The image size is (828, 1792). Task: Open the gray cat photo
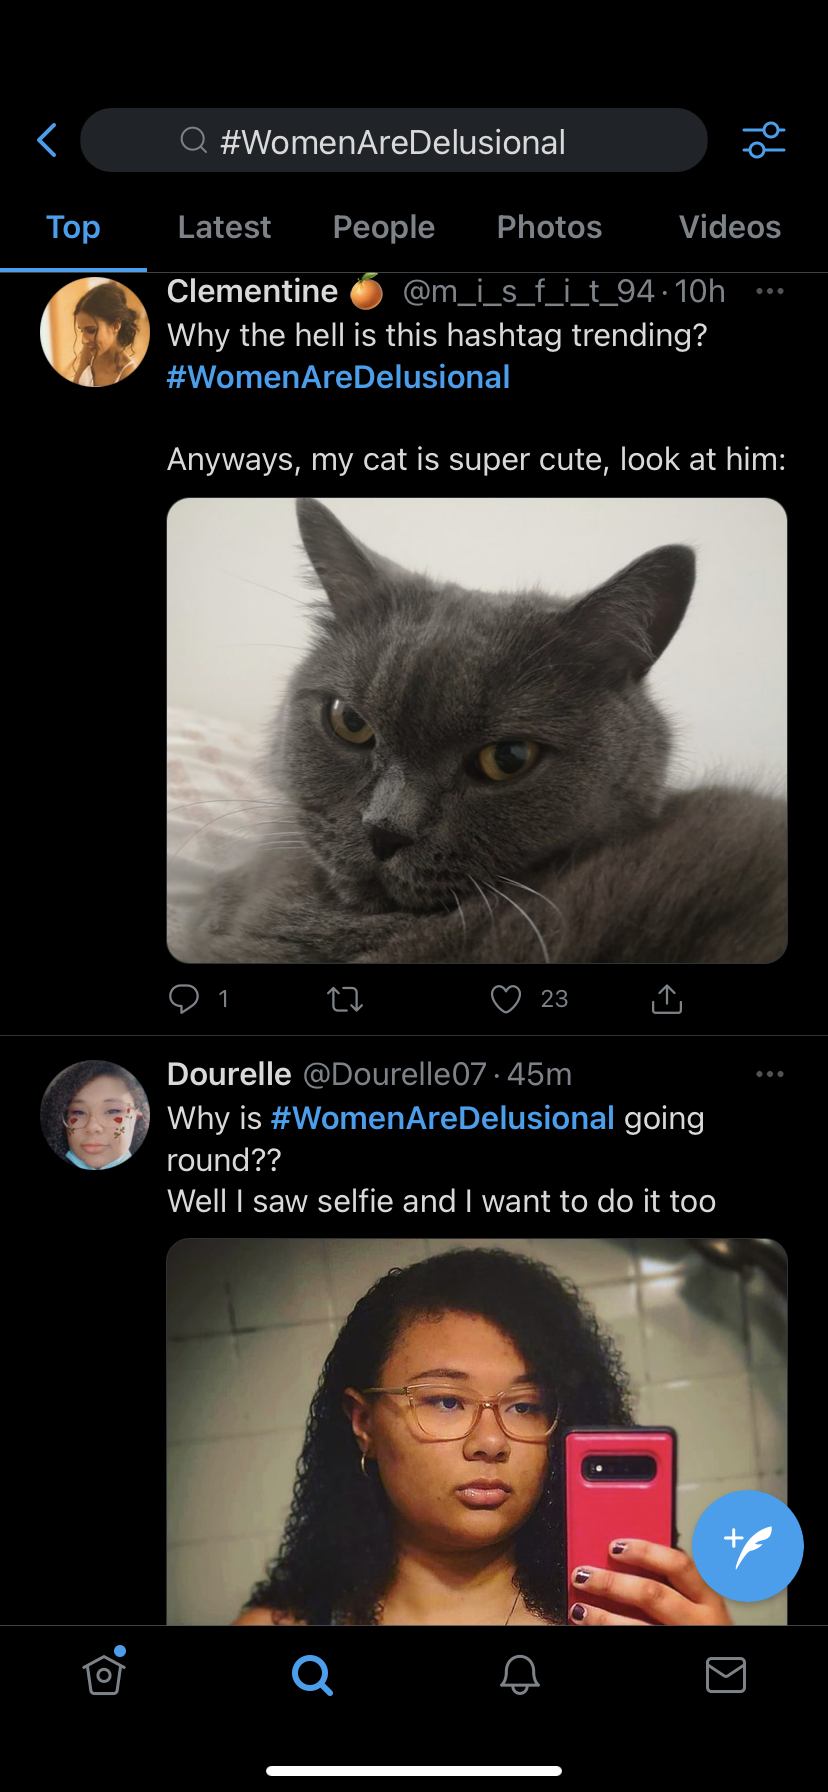tap(477, 730)
